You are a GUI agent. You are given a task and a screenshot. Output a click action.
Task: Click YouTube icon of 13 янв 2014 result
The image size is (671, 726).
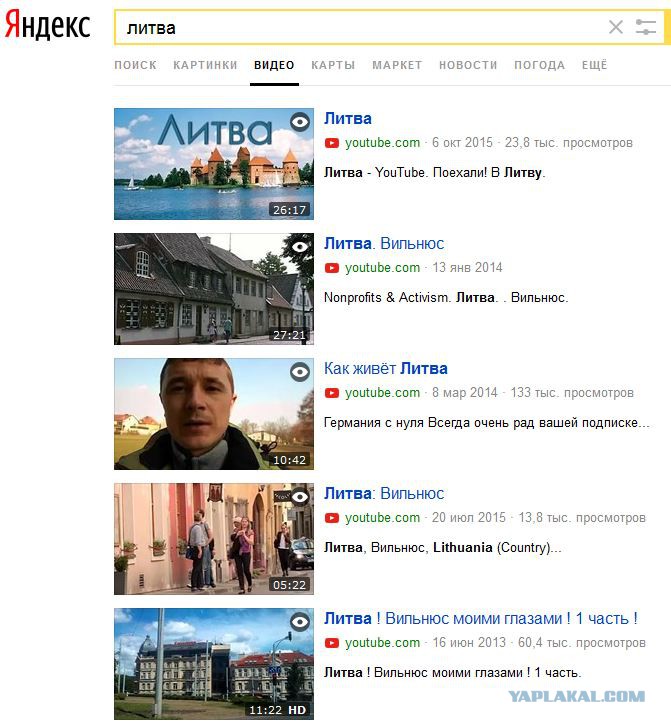click(x=332, y=268)
